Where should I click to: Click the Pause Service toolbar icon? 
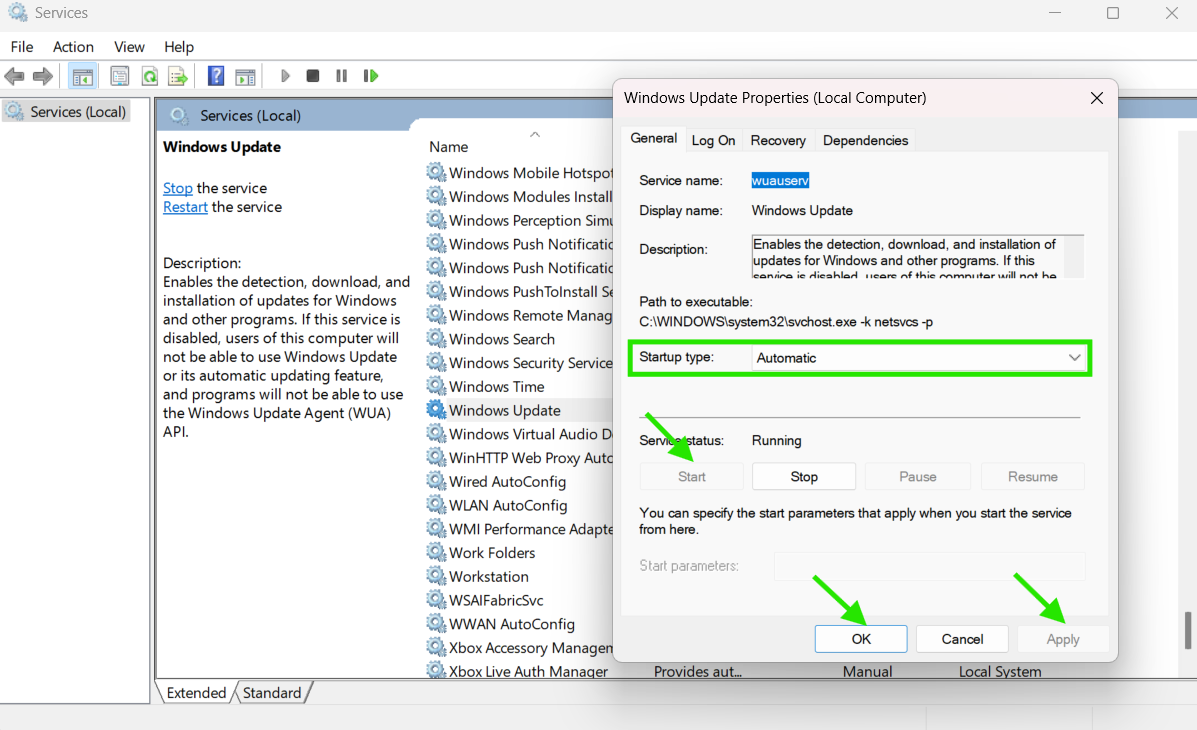pos(341,76)
